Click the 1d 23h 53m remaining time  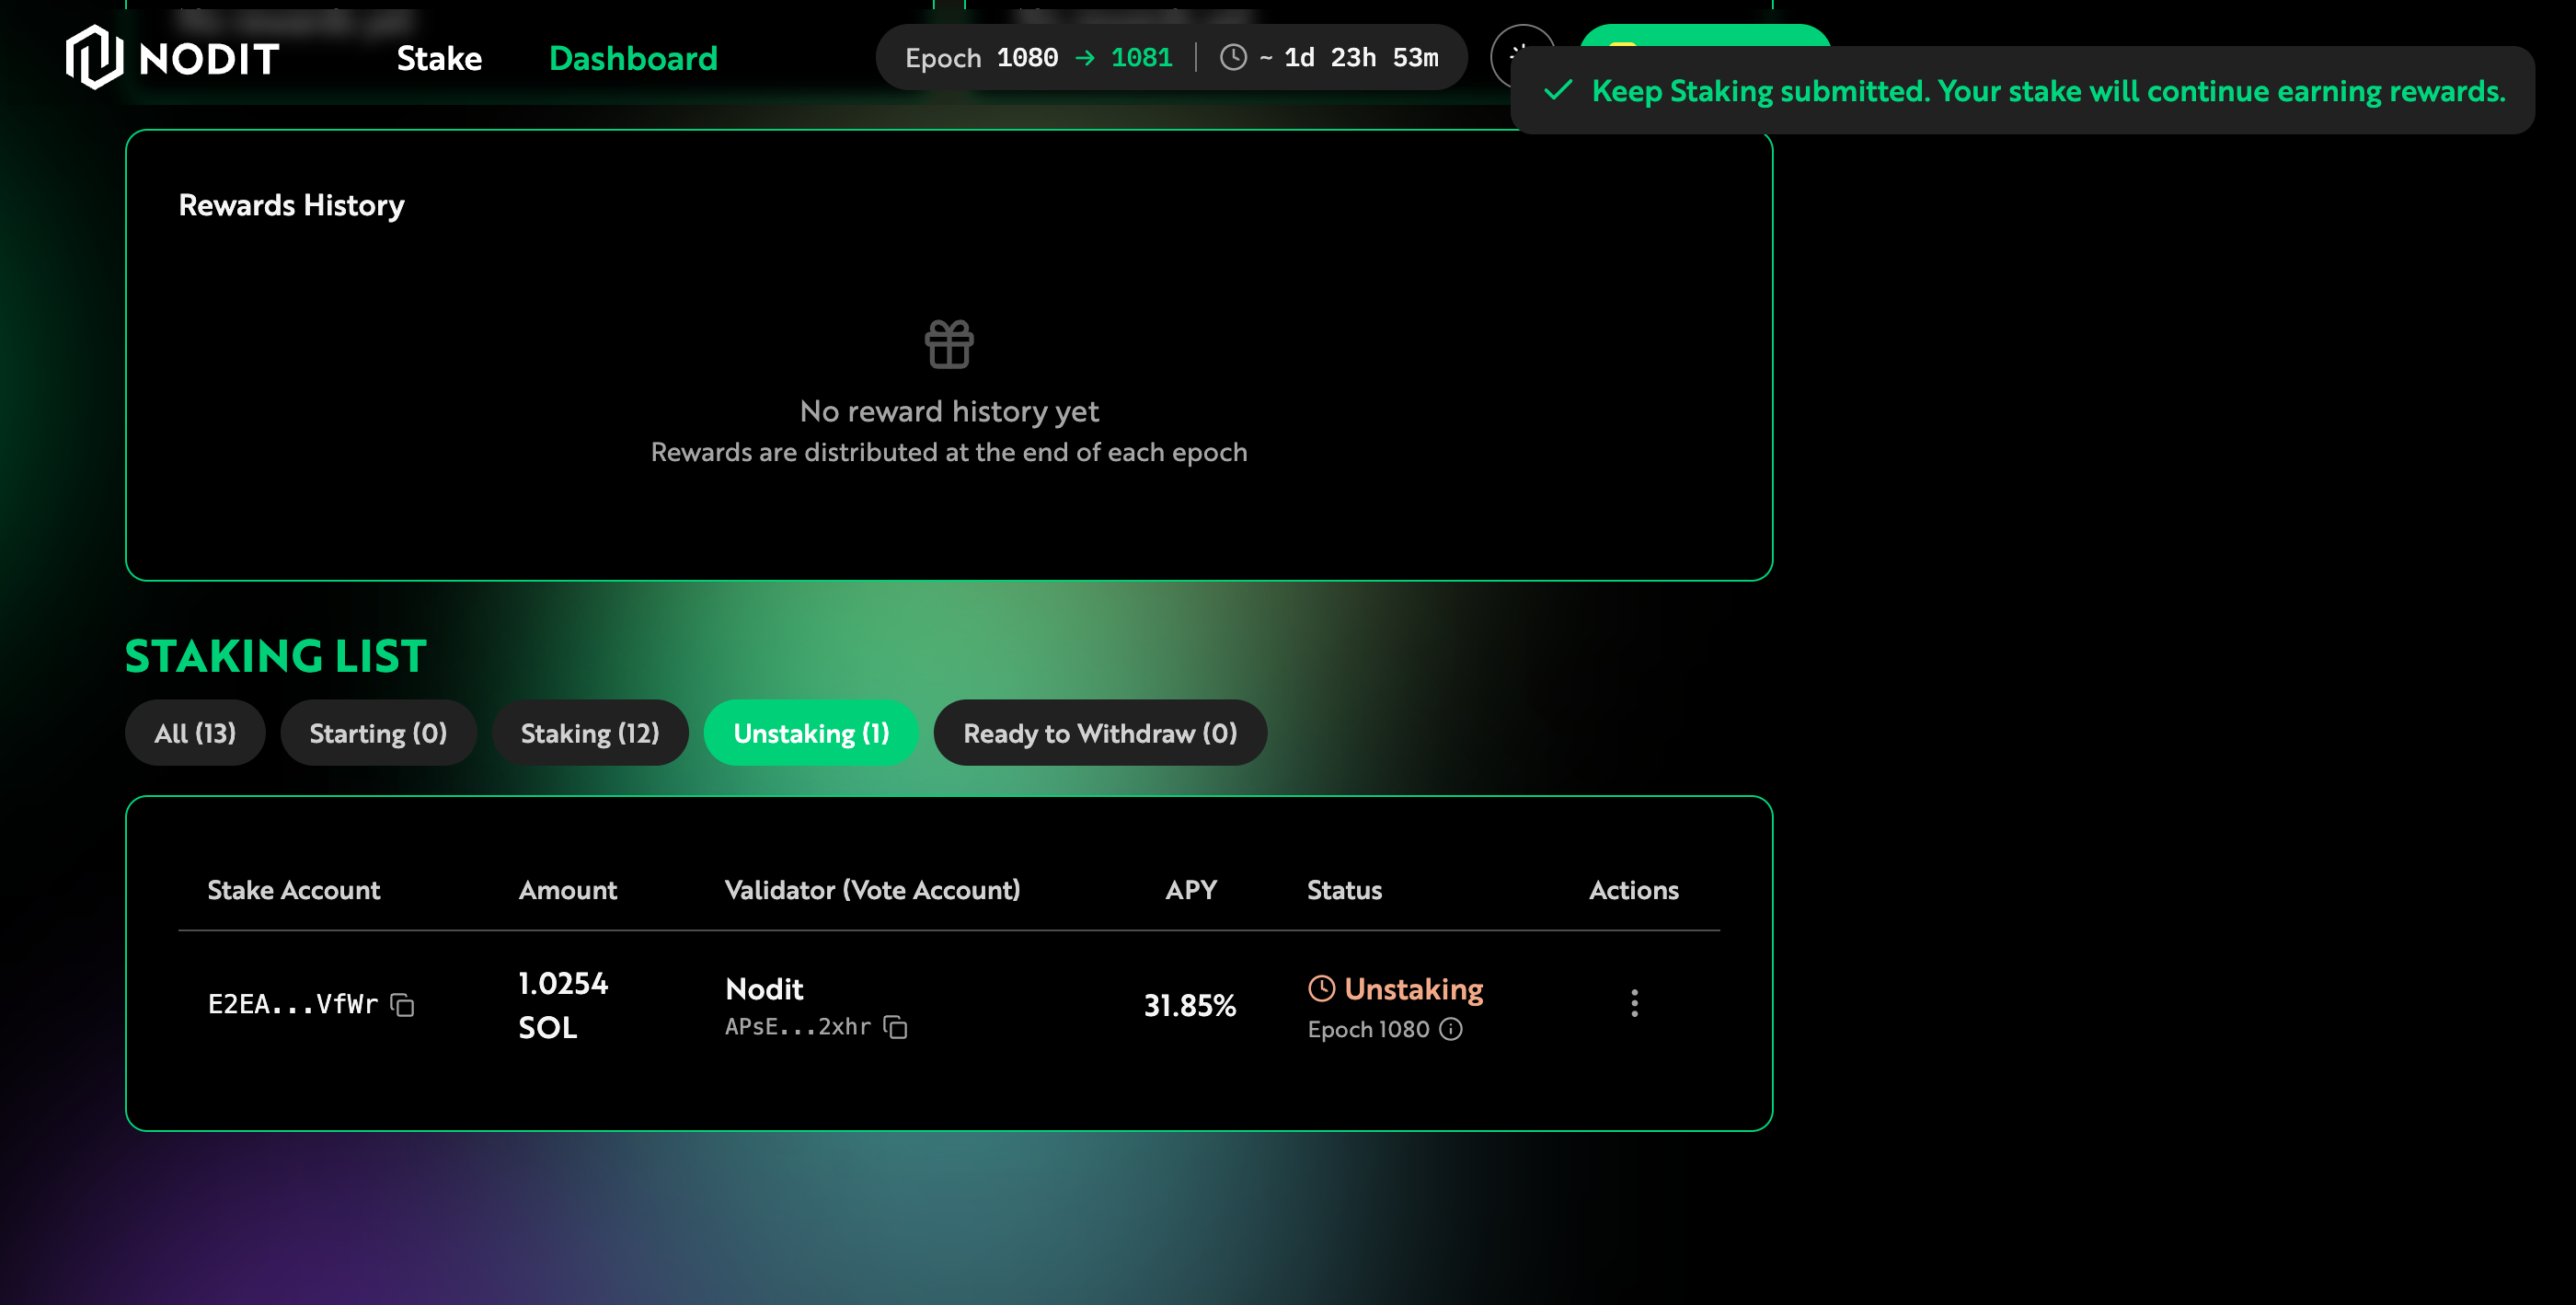[x=1361, y=57]
